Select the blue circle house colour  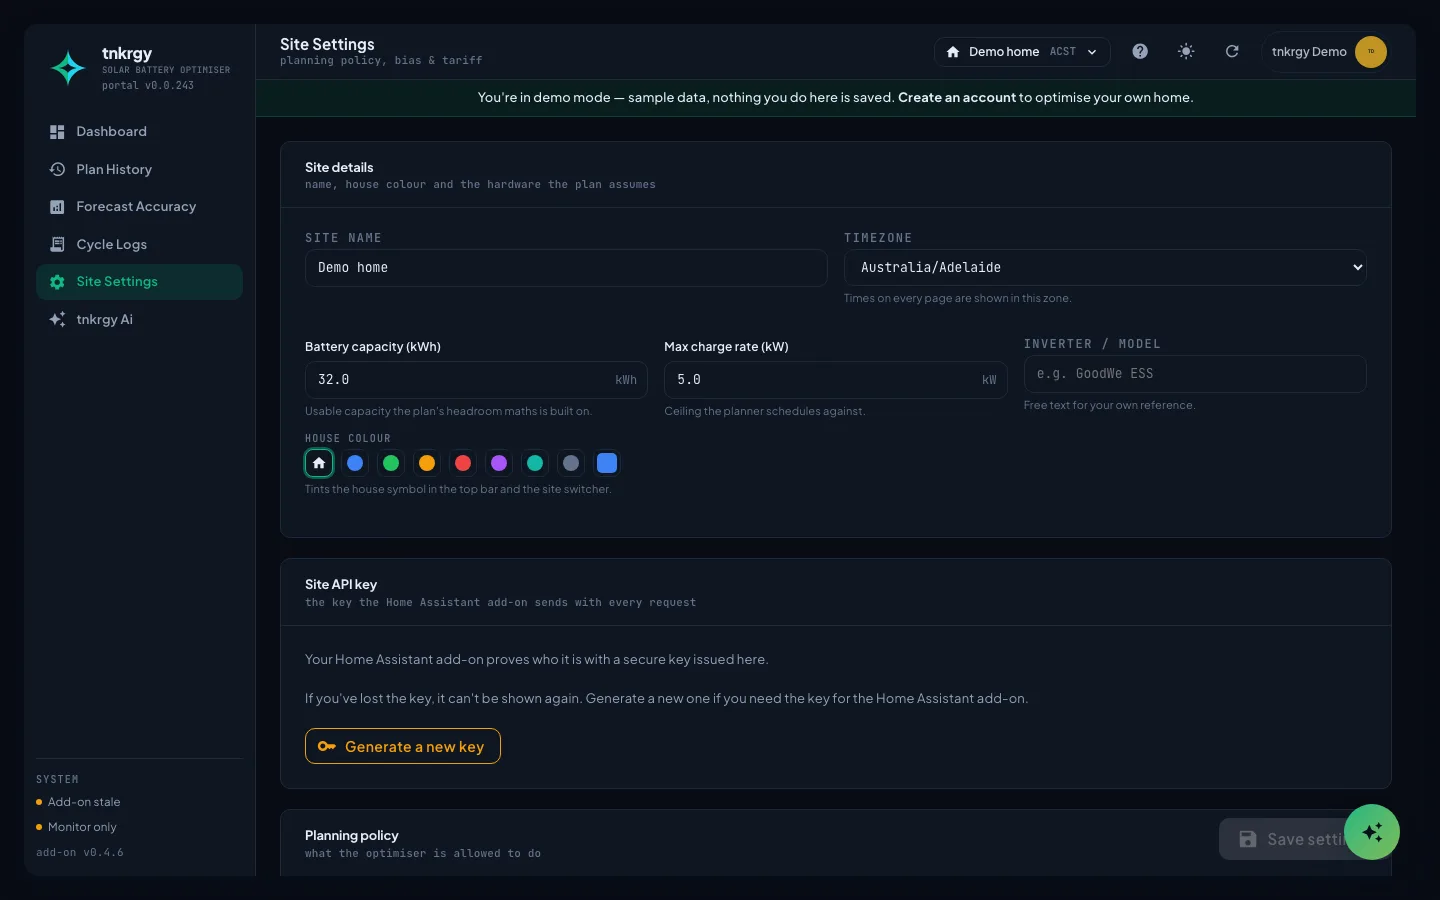click(x=355, y=463)
